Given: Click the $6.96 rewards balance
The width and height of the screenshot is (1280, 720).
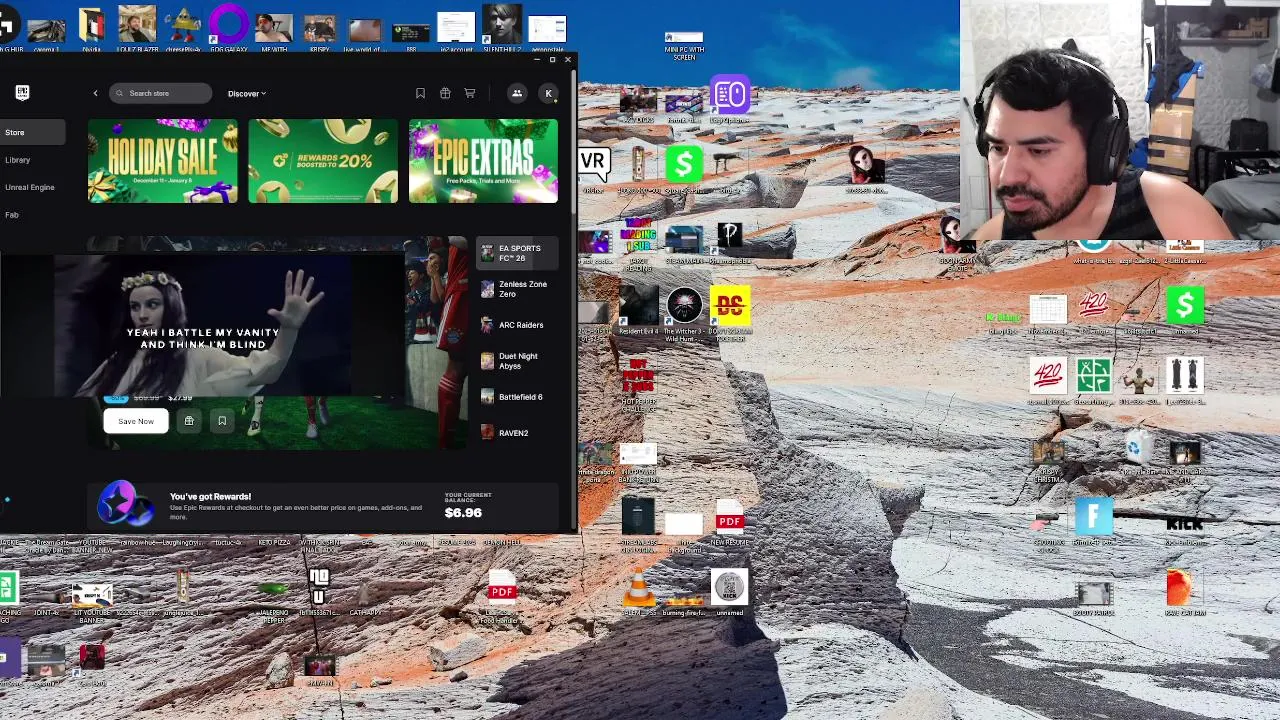Looking at the screenshot, I should point(463,513).
